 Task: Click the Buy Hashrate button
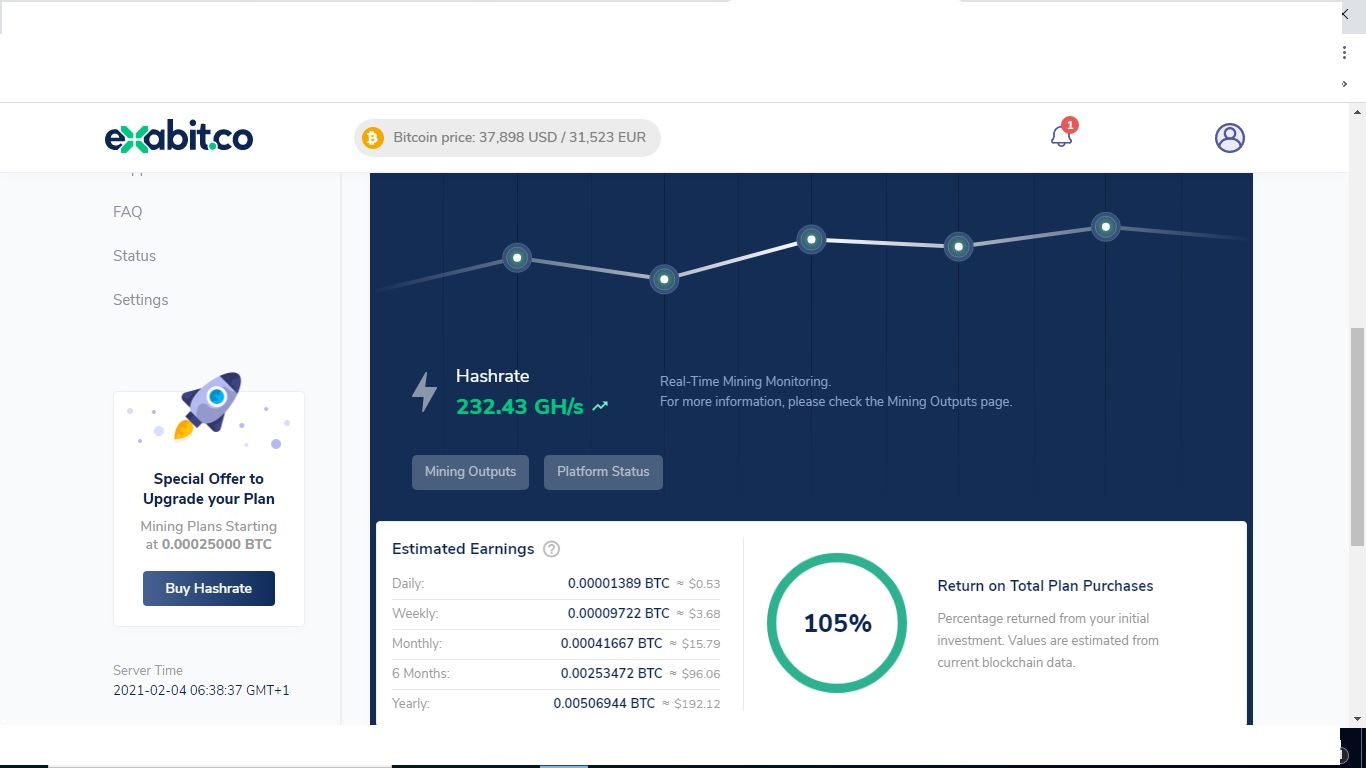[209, 588]
